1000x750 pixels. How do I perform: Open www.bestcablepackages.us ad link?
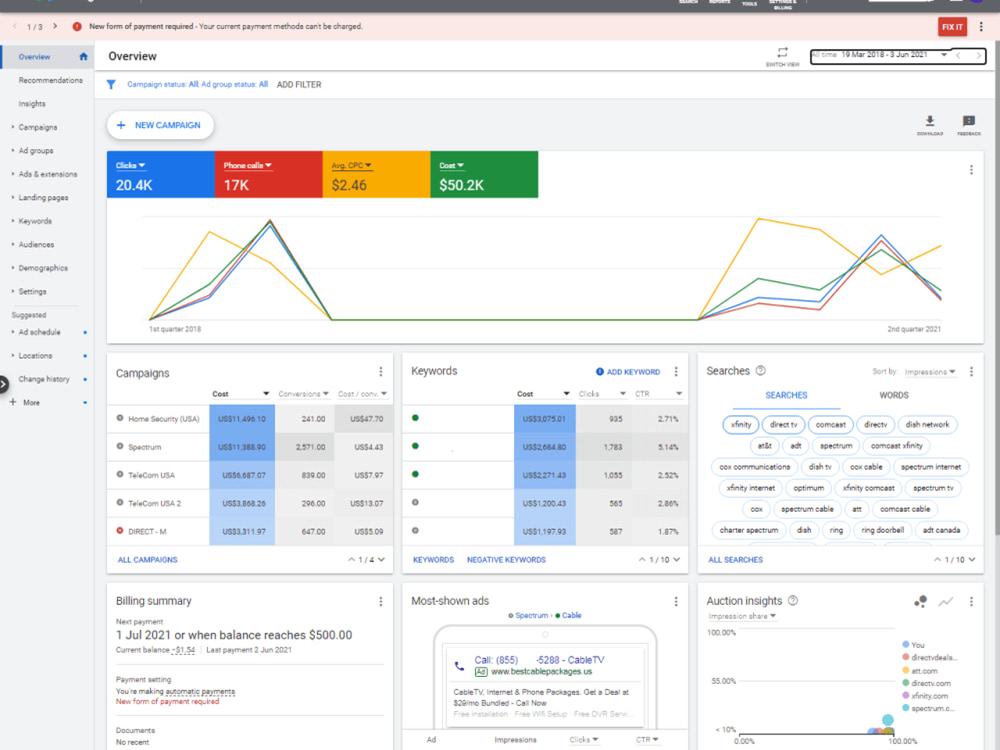pyautogui.click(x=541, y=672)
